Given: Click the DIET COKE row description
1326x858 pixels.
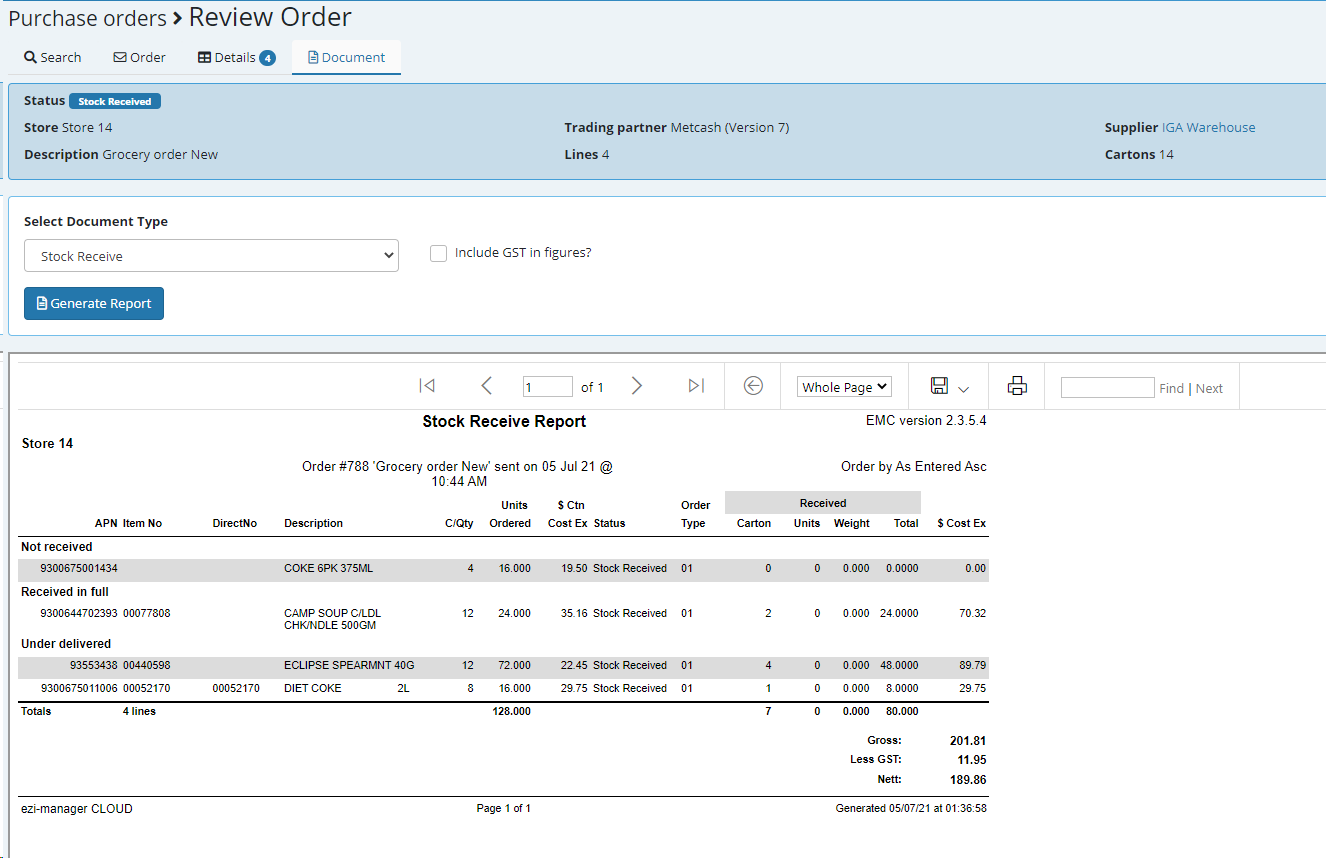Looking at the screenshot, I should tap(346, 688).
